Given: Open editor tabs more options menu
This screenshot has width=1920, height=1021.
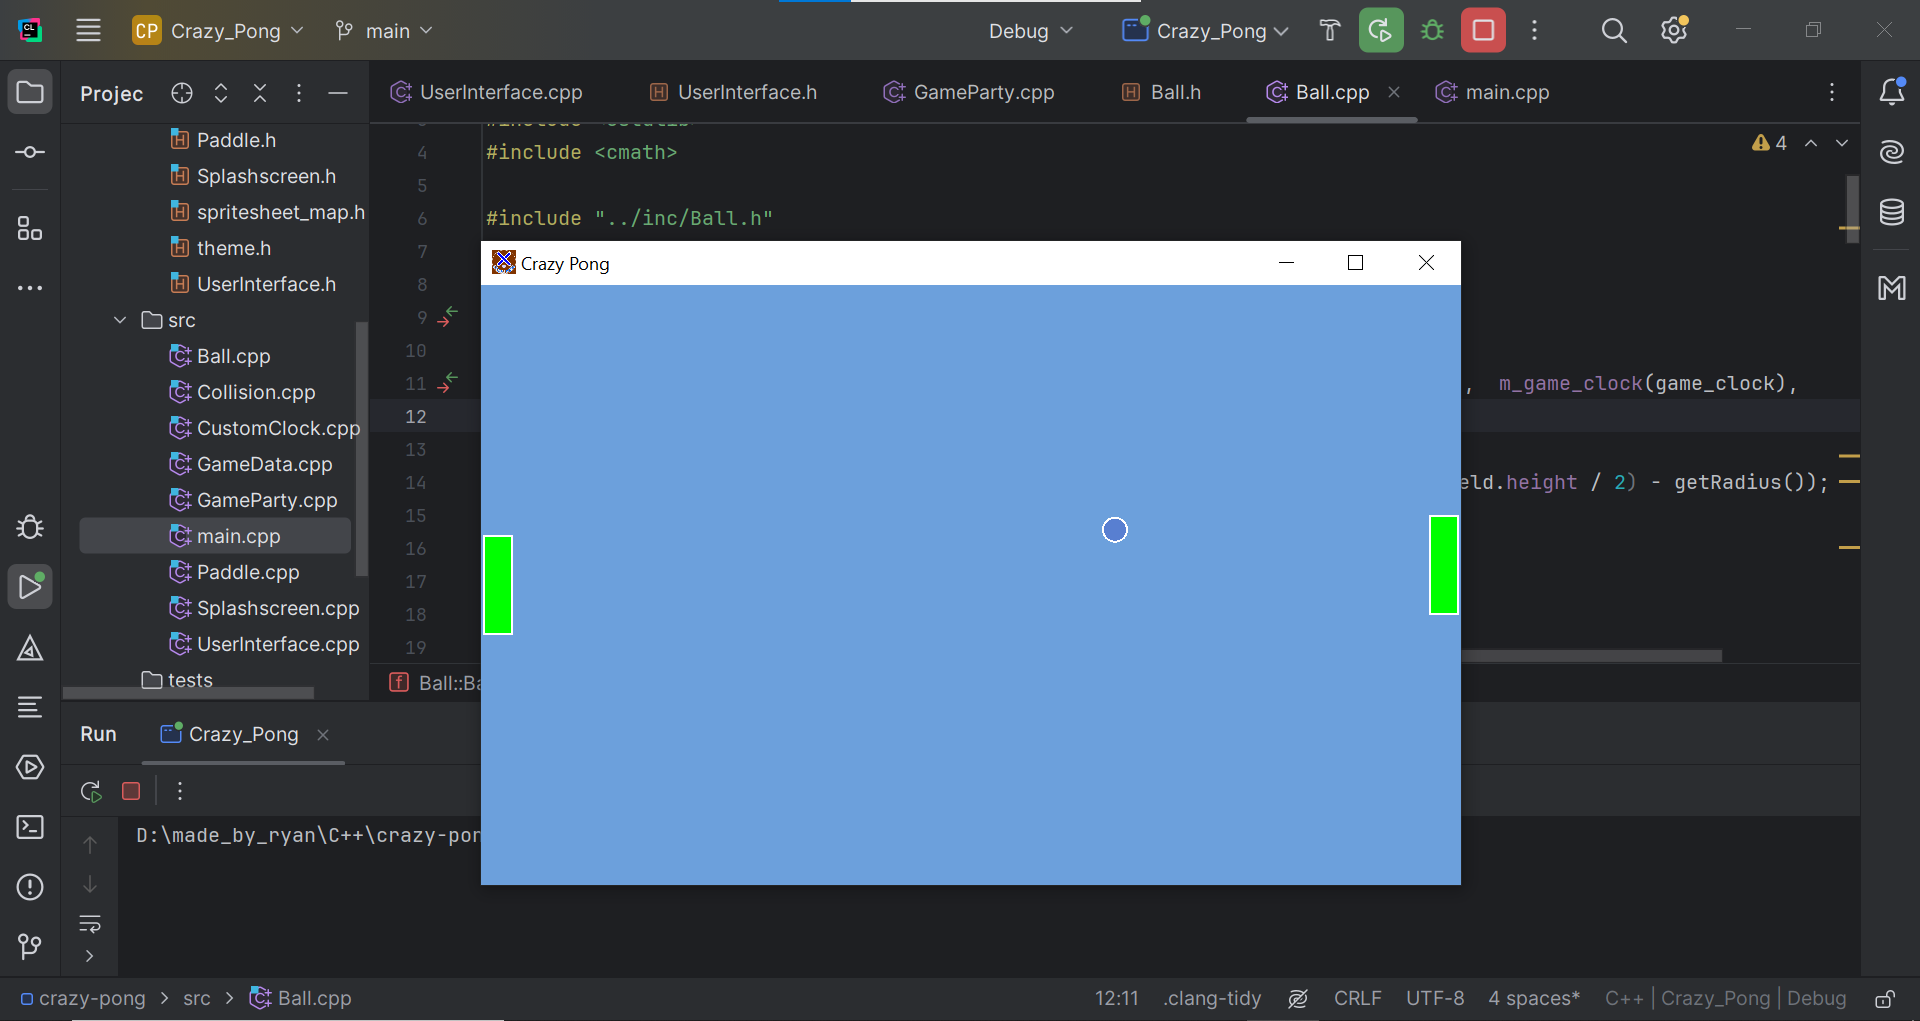Looking at the screenshot, I should (x=1832, y=92).
